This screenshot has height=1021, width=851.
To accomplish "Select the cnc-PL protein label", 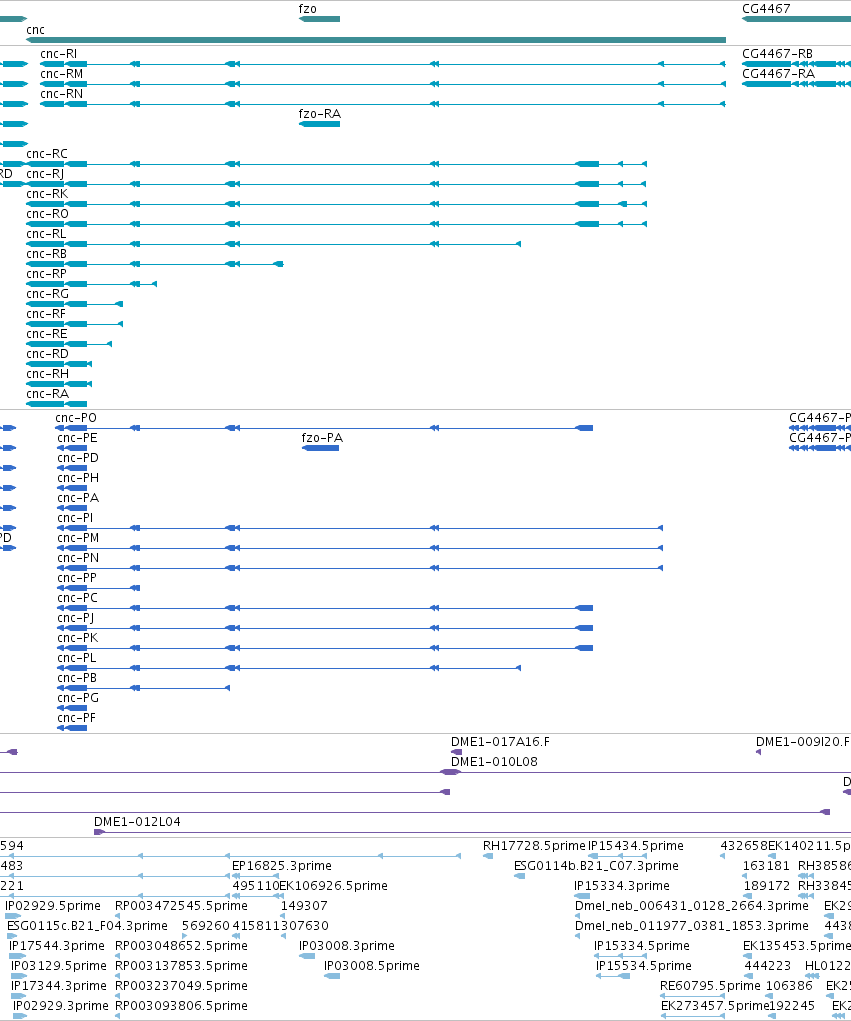I will pos(77,658).
